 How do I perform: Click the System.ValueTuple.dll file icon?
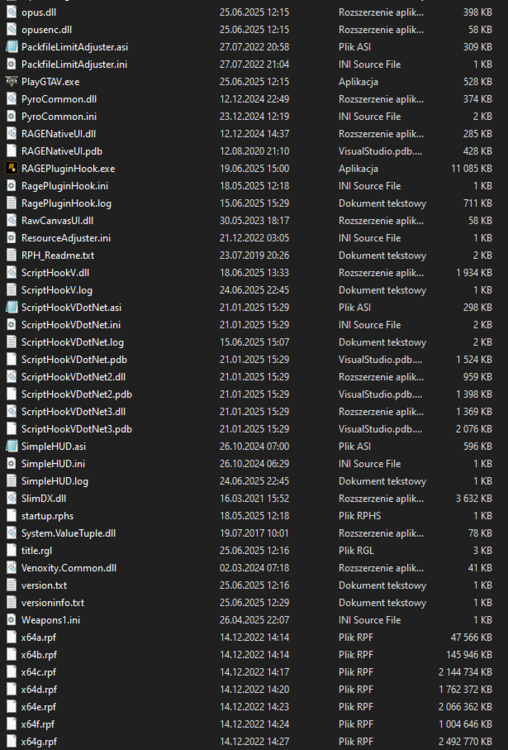coord(11,533)
